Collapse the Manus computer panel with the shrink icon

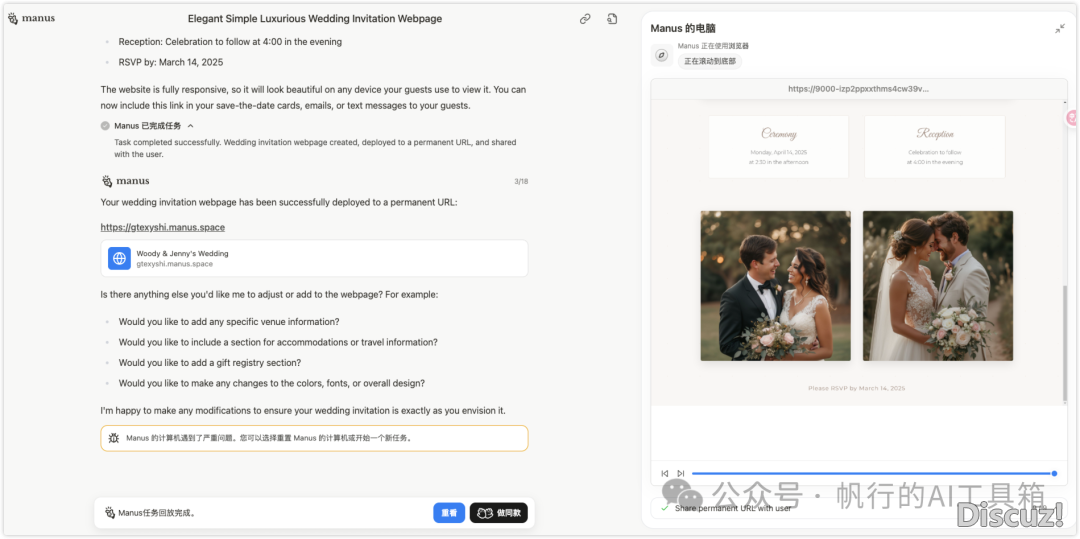pyautogui.click(x=1059, y=28)
